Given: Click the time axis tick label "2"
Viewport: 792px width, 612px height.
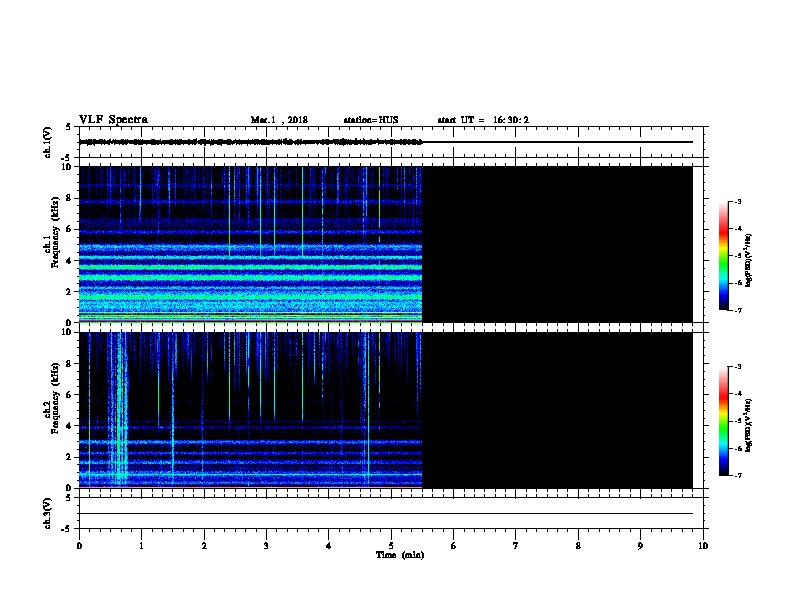Looking at the screenshot, I should (x=204, y=546).
